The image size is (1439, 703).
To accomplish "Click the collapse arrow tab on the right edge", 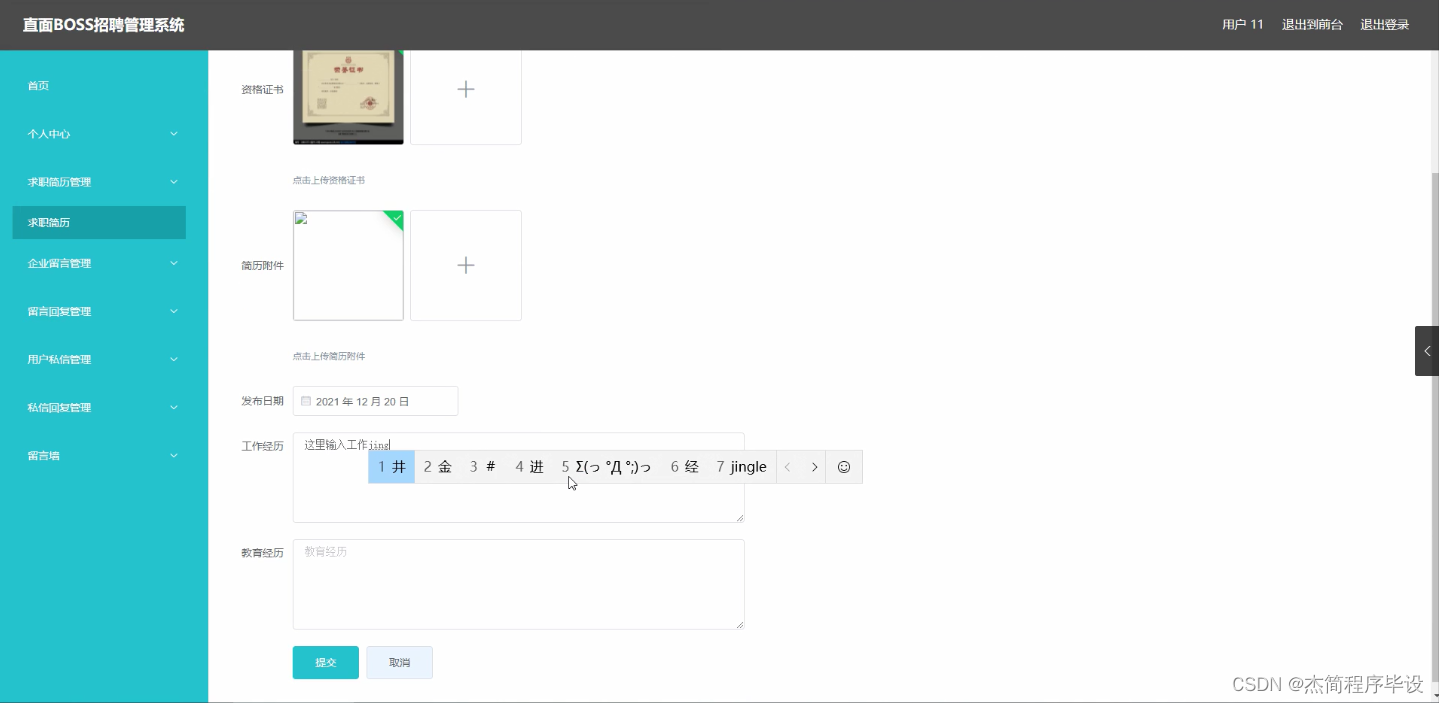I will pyautogui.click(x=1427, y=350).
